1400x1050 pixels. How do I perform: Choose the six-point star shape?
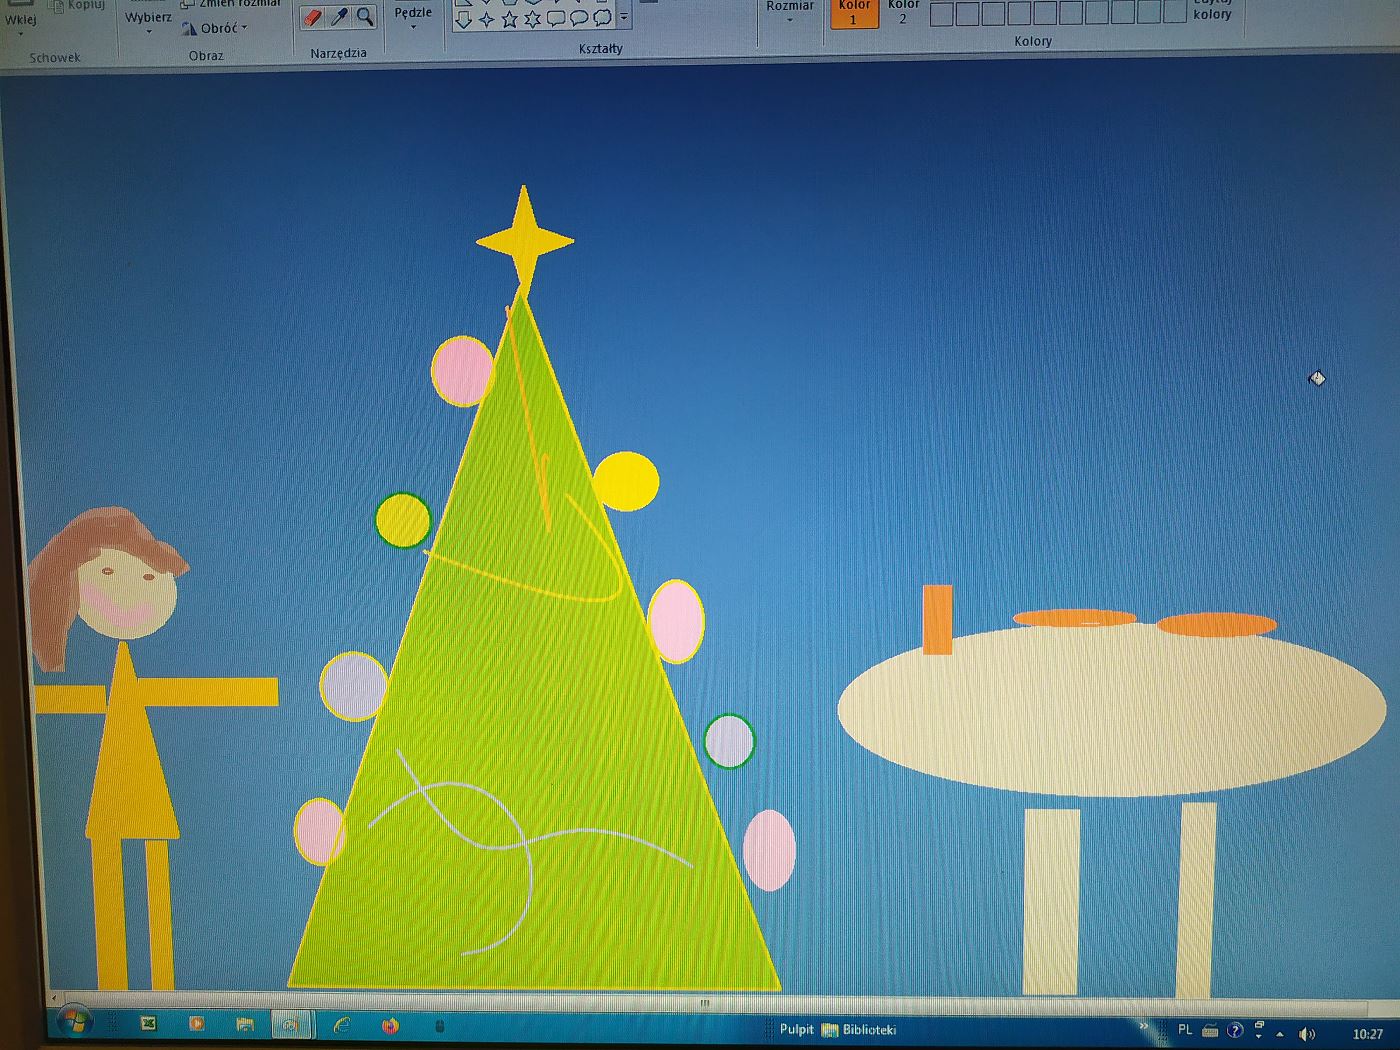tap(533, 19)
